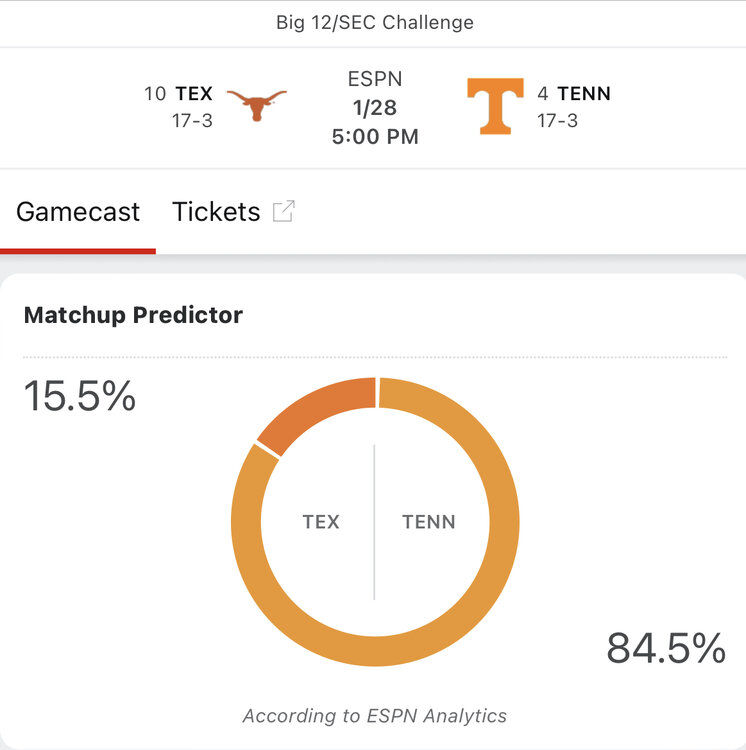Click the light orange Tennessee donut segment
This screenshot has height=750, width=746.
(500, 560)
